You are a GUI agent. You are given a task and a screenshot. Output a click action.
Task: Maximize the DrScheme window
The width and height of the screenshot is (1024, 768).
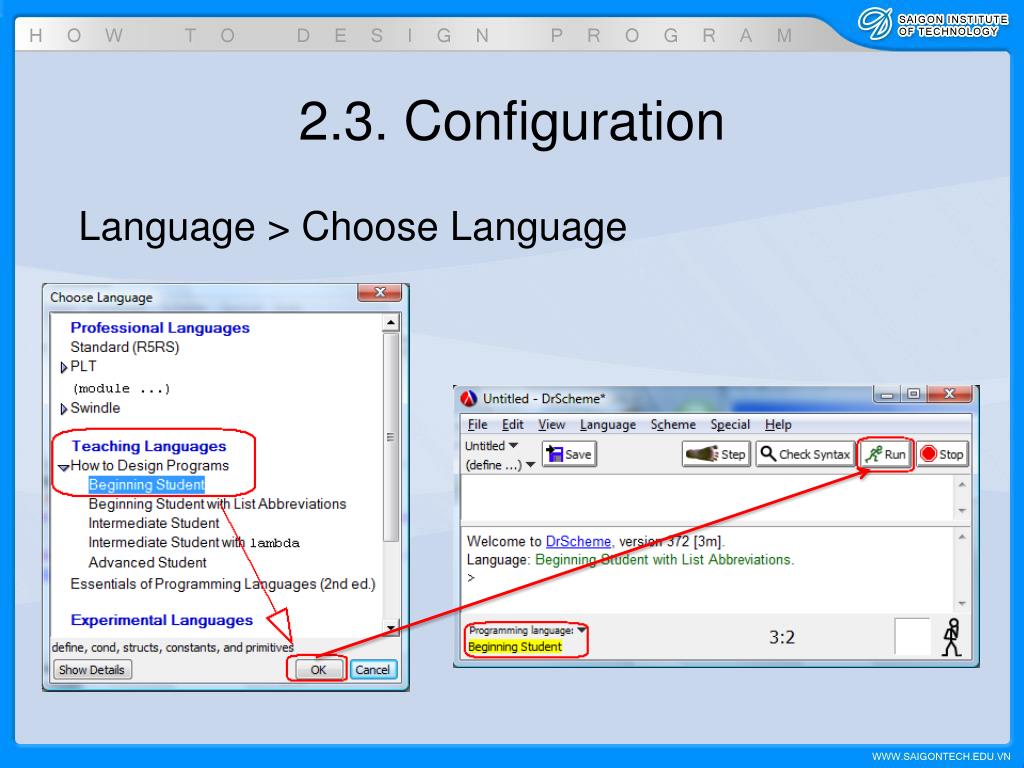tap(914, 394)
